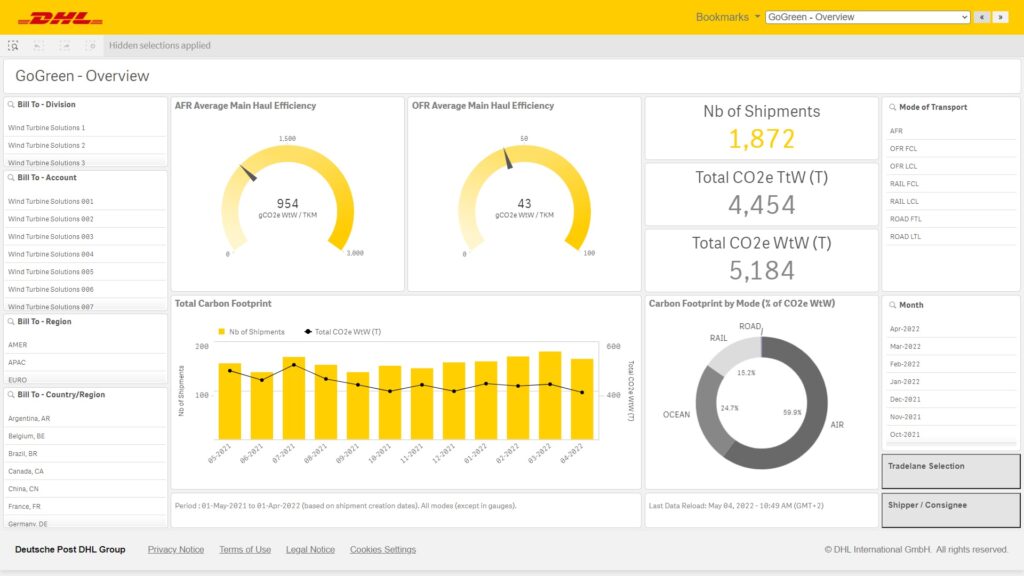Select Wind Turbine Solutions 2 division
This screenshot has height=576, width=1024.
click(86, 146)
